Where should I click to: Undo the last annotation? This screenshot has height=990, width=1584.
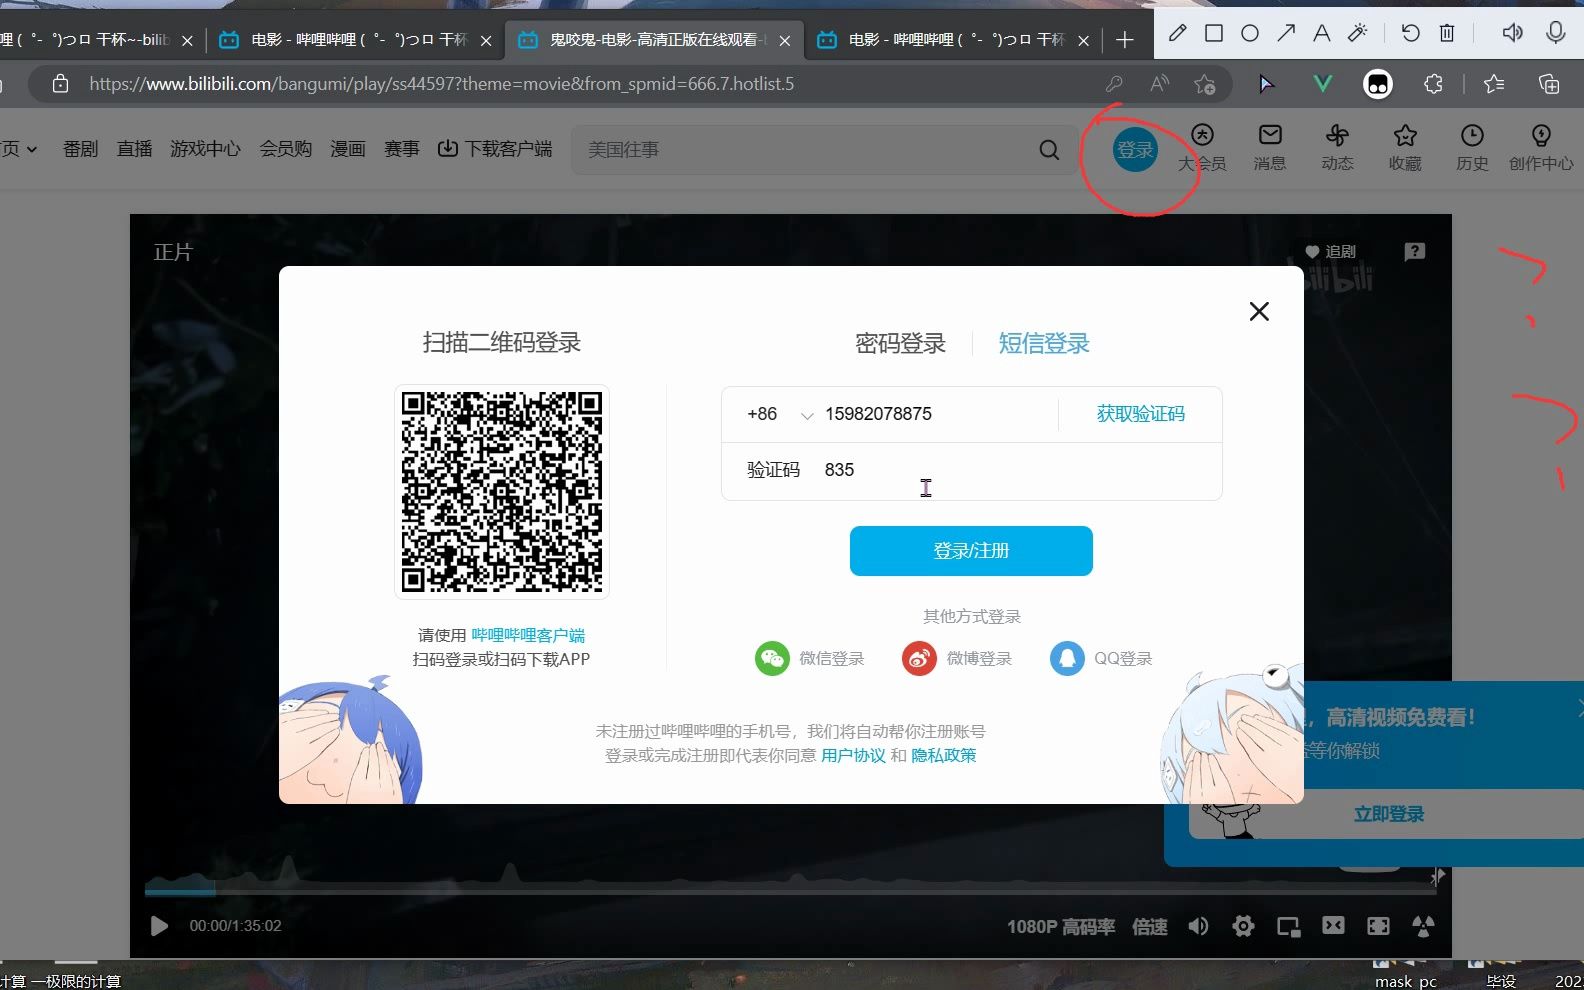[x=1410, y=33]
